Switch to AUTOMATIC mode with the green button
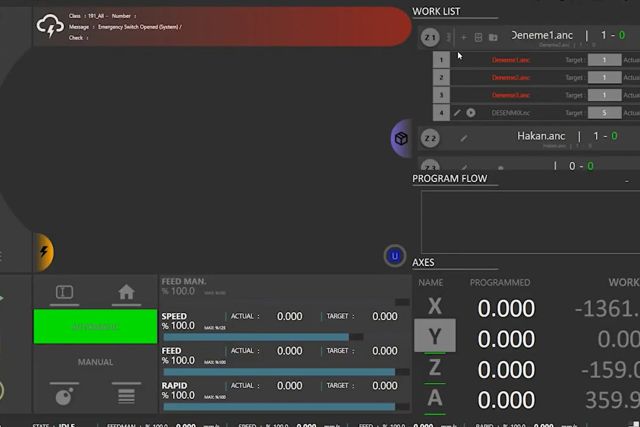This screenshot has width=640, height=427. 95,327
